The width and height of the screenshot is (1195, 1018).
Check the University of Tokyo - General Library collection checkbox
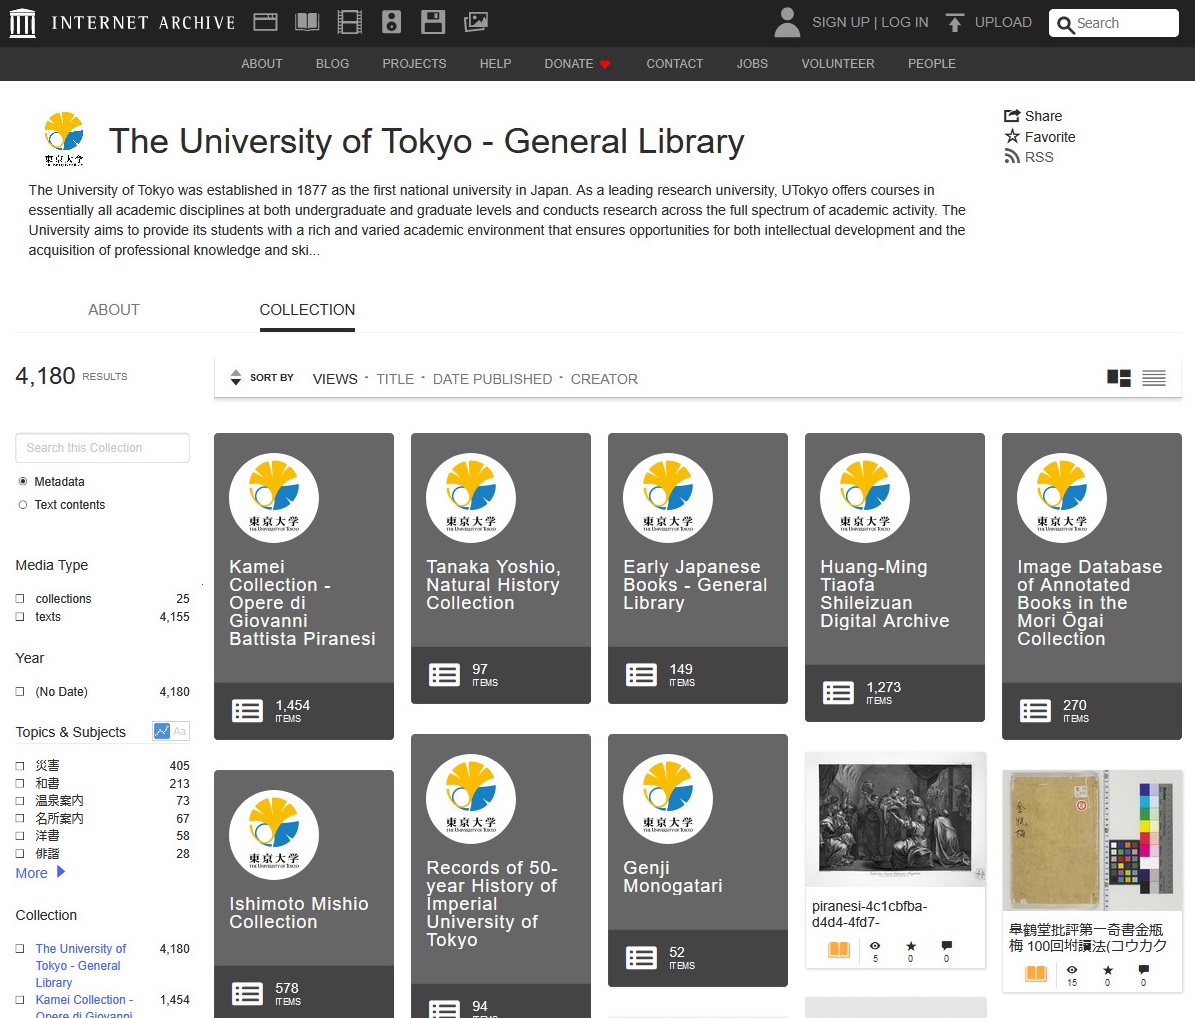click(x=20, y=949)
